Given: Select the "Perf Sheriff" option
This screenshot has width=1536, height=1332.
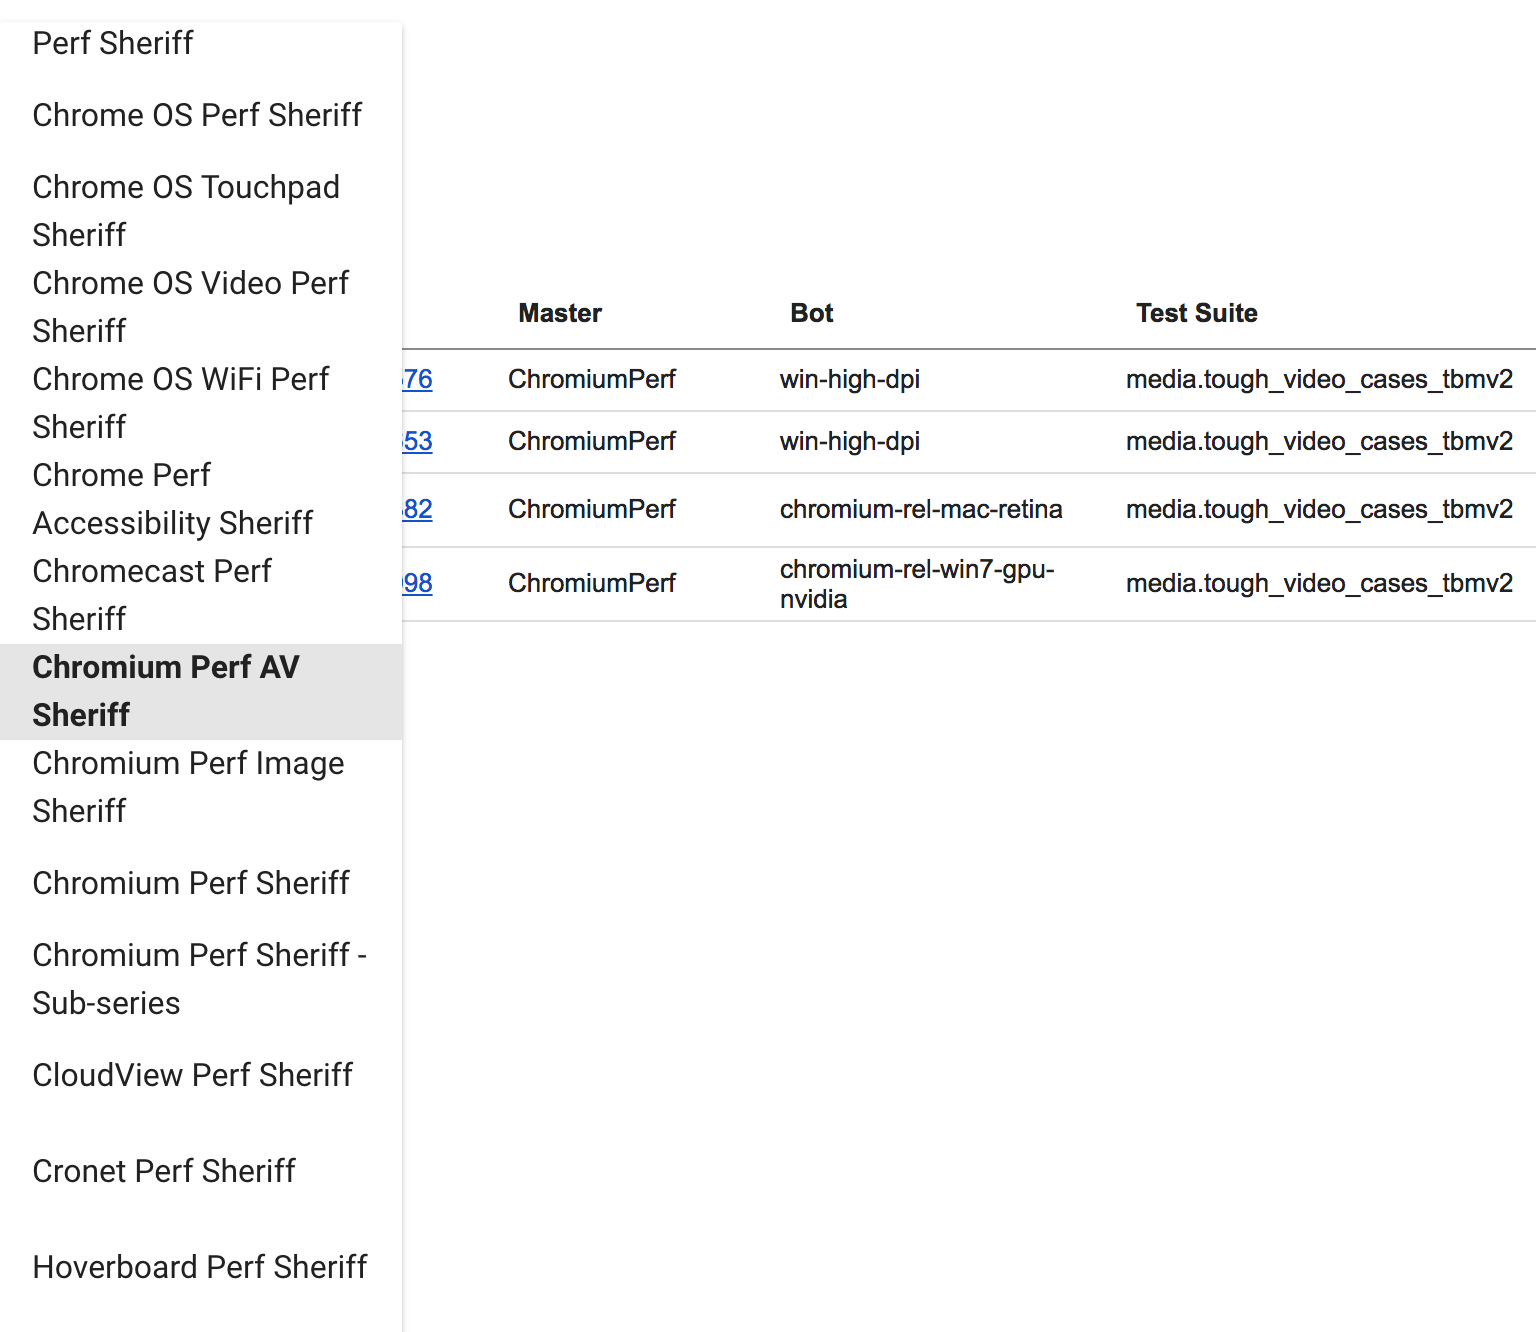Looking at the screenshot, I should click(113, 44).
